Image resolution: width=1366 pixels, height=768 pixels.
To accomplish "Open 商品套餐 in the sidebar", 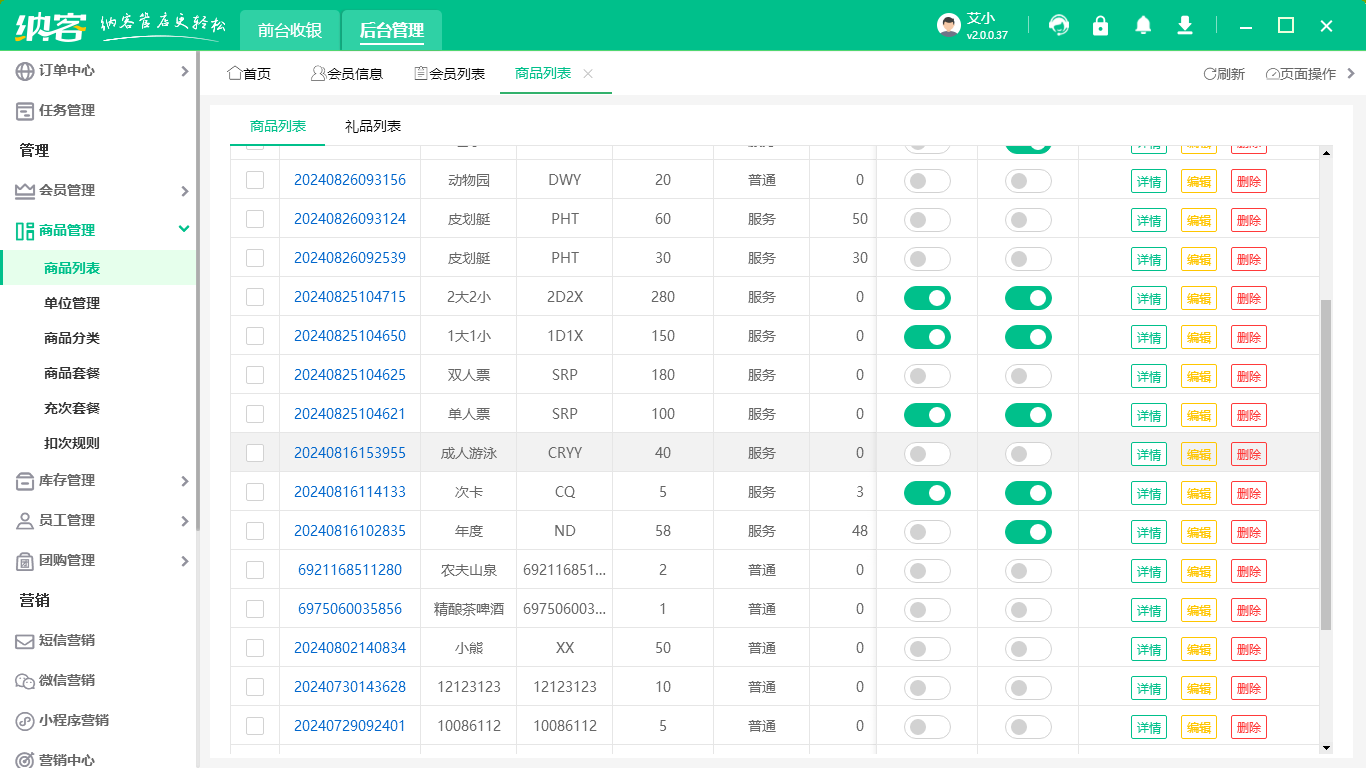I will 72,373.
